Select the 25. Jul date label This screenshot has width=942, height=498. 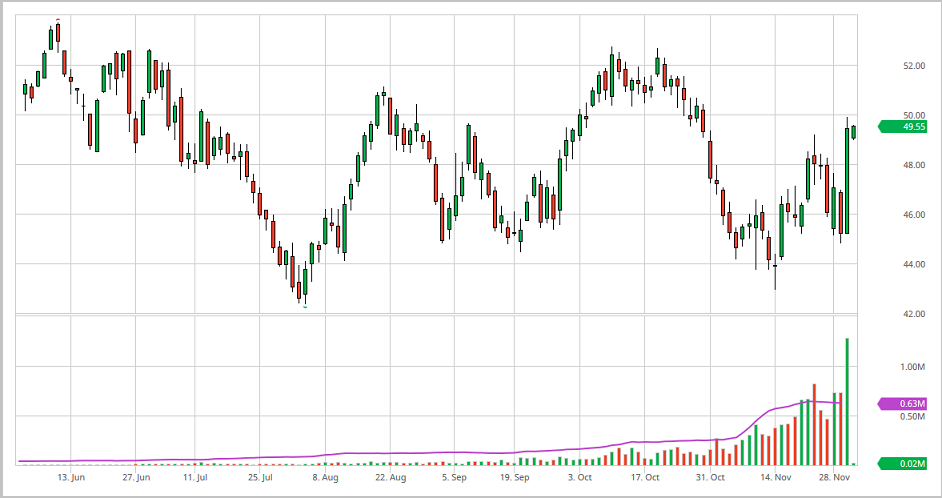point(260,478)
